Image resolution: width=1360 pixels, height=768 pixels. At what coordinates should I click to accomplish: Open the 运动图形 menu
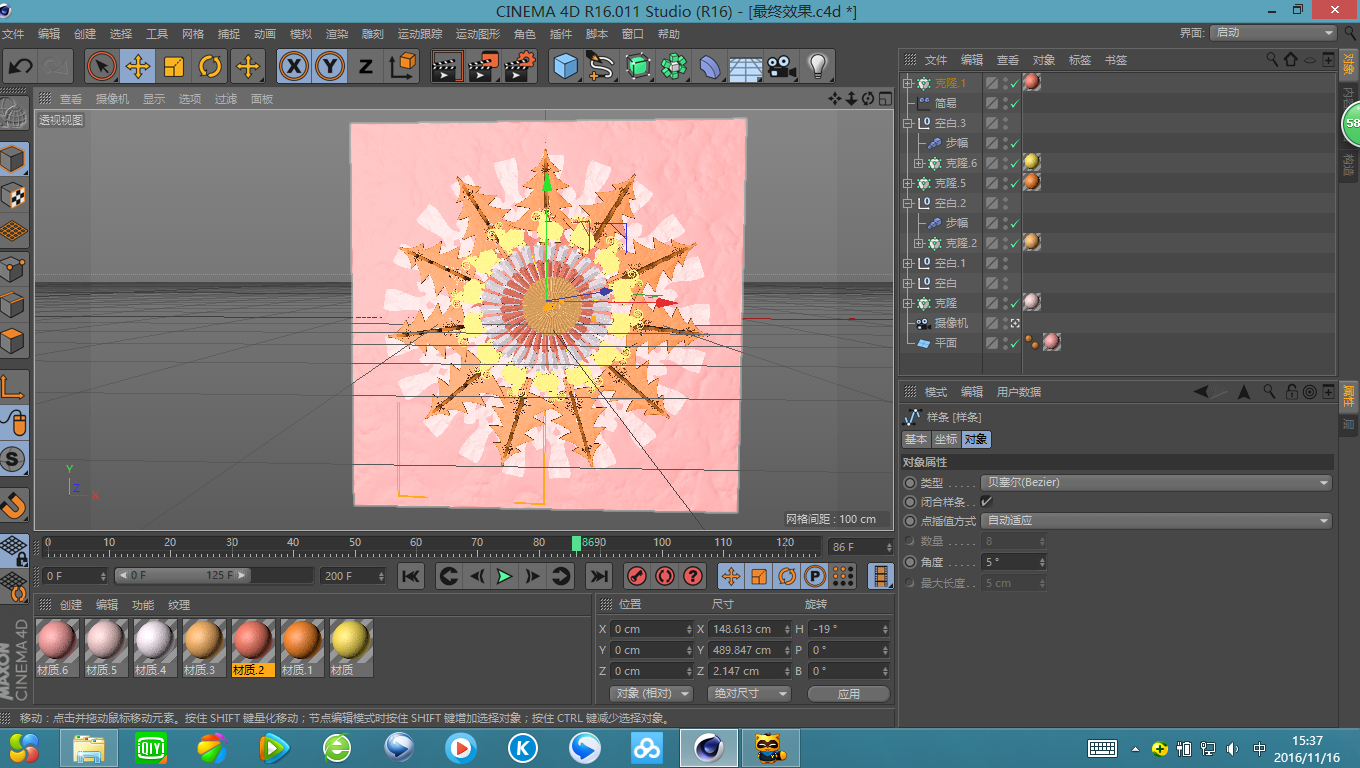[476, 34]
